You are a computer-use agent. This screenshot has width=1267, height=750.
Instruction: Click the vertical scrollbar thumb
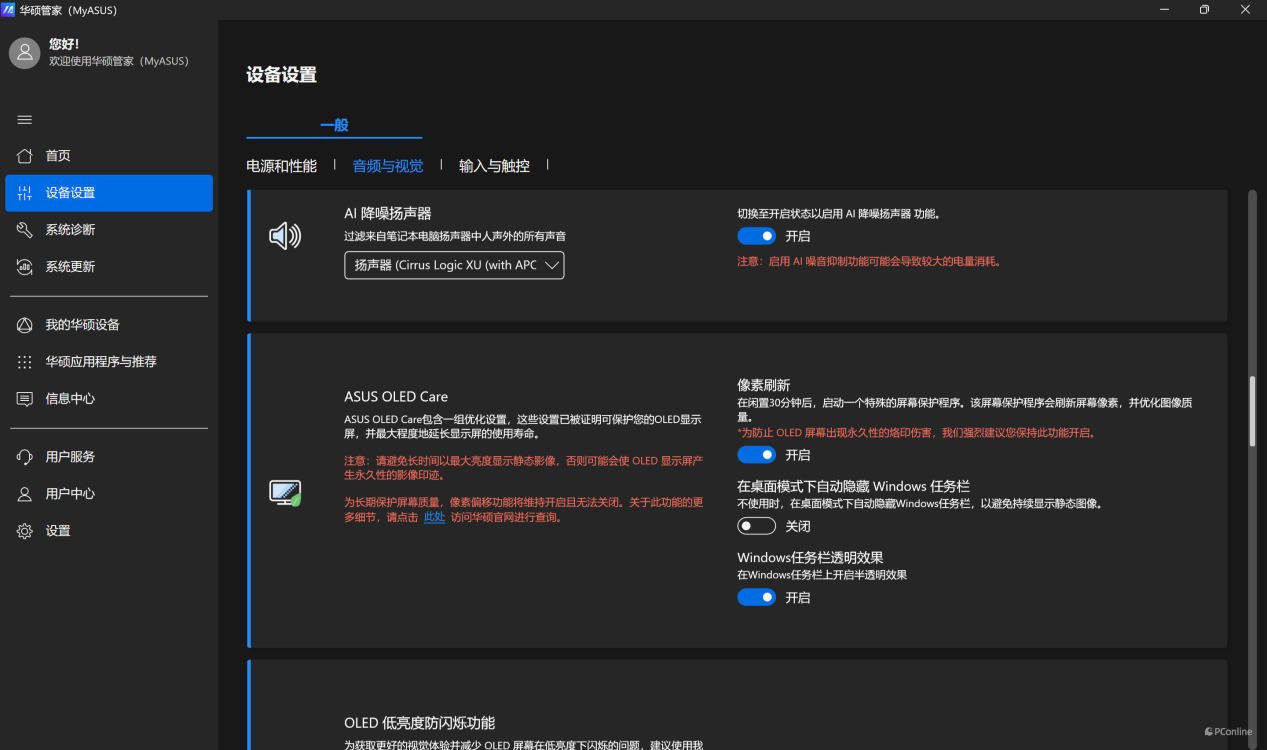(1252, 410)
